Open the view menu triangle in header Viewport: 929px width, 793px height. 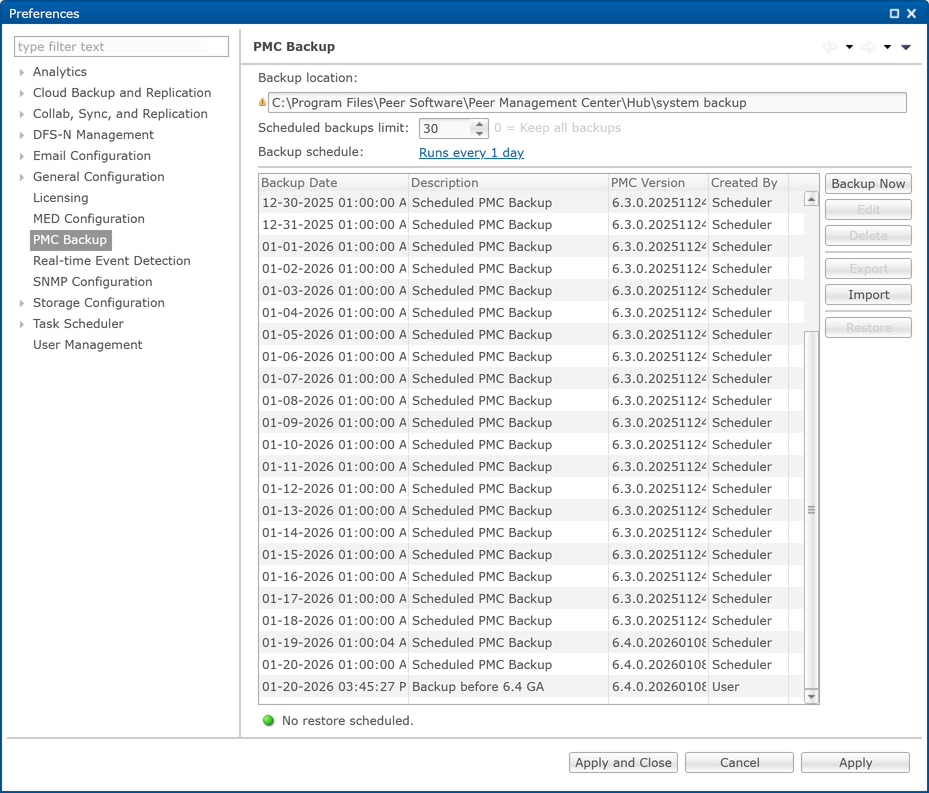[x=906, y=47]
